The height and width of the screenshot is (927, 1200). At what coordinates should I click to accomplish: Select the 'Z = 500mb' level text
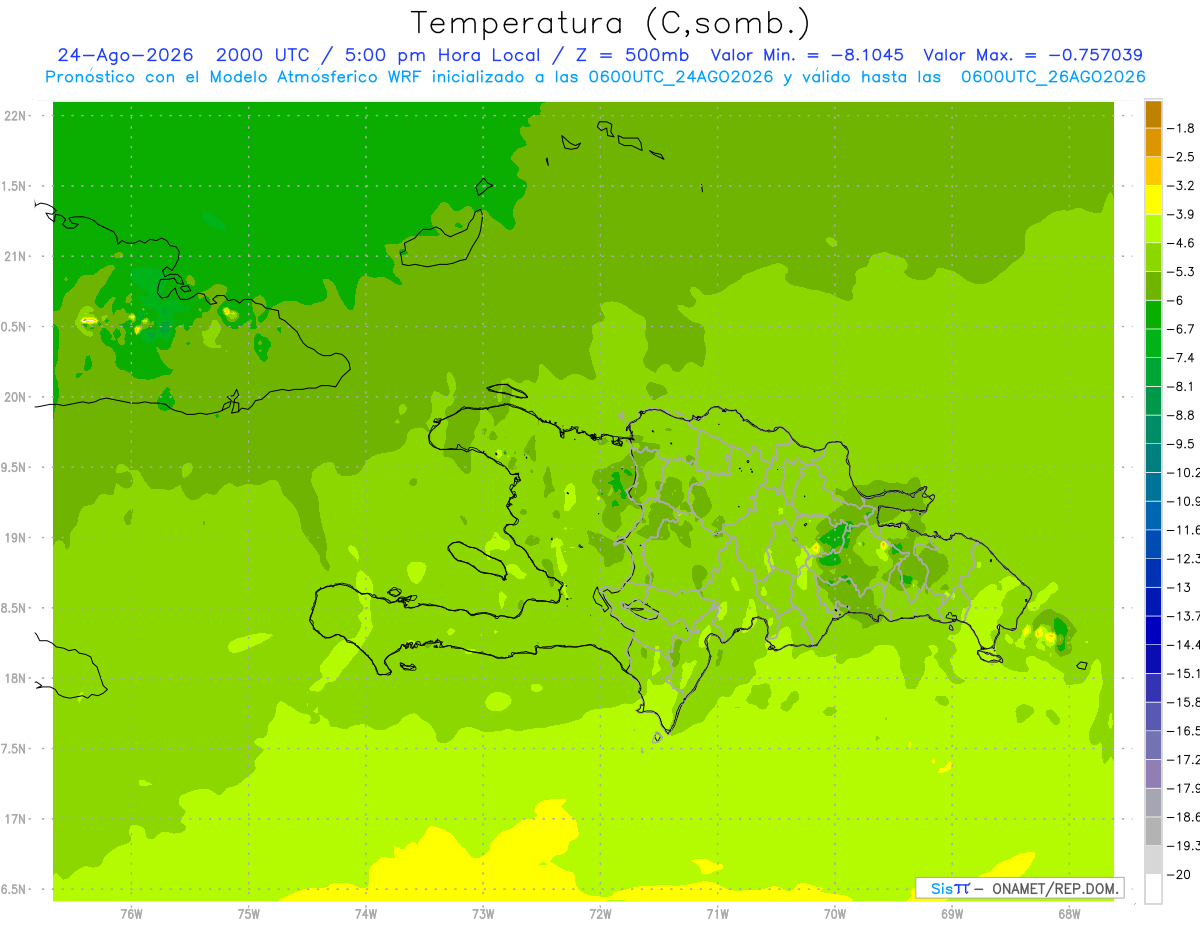pos(632,55)
